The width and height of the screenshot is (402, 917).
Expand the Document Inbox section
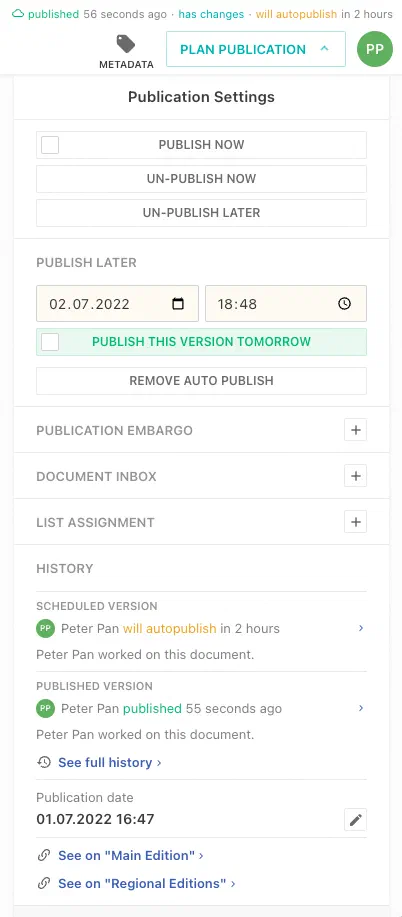[x=355, y=476]
